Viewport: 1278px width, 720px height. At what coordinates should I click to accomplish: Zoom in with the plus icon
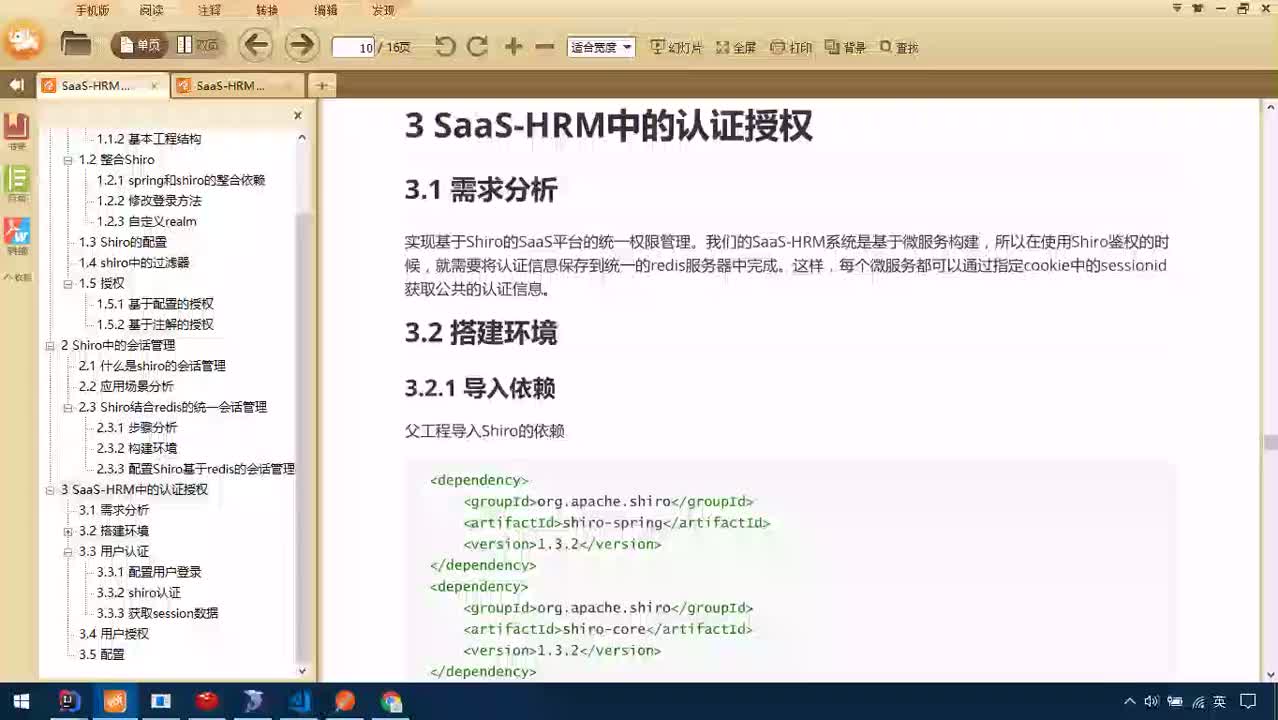513,46
